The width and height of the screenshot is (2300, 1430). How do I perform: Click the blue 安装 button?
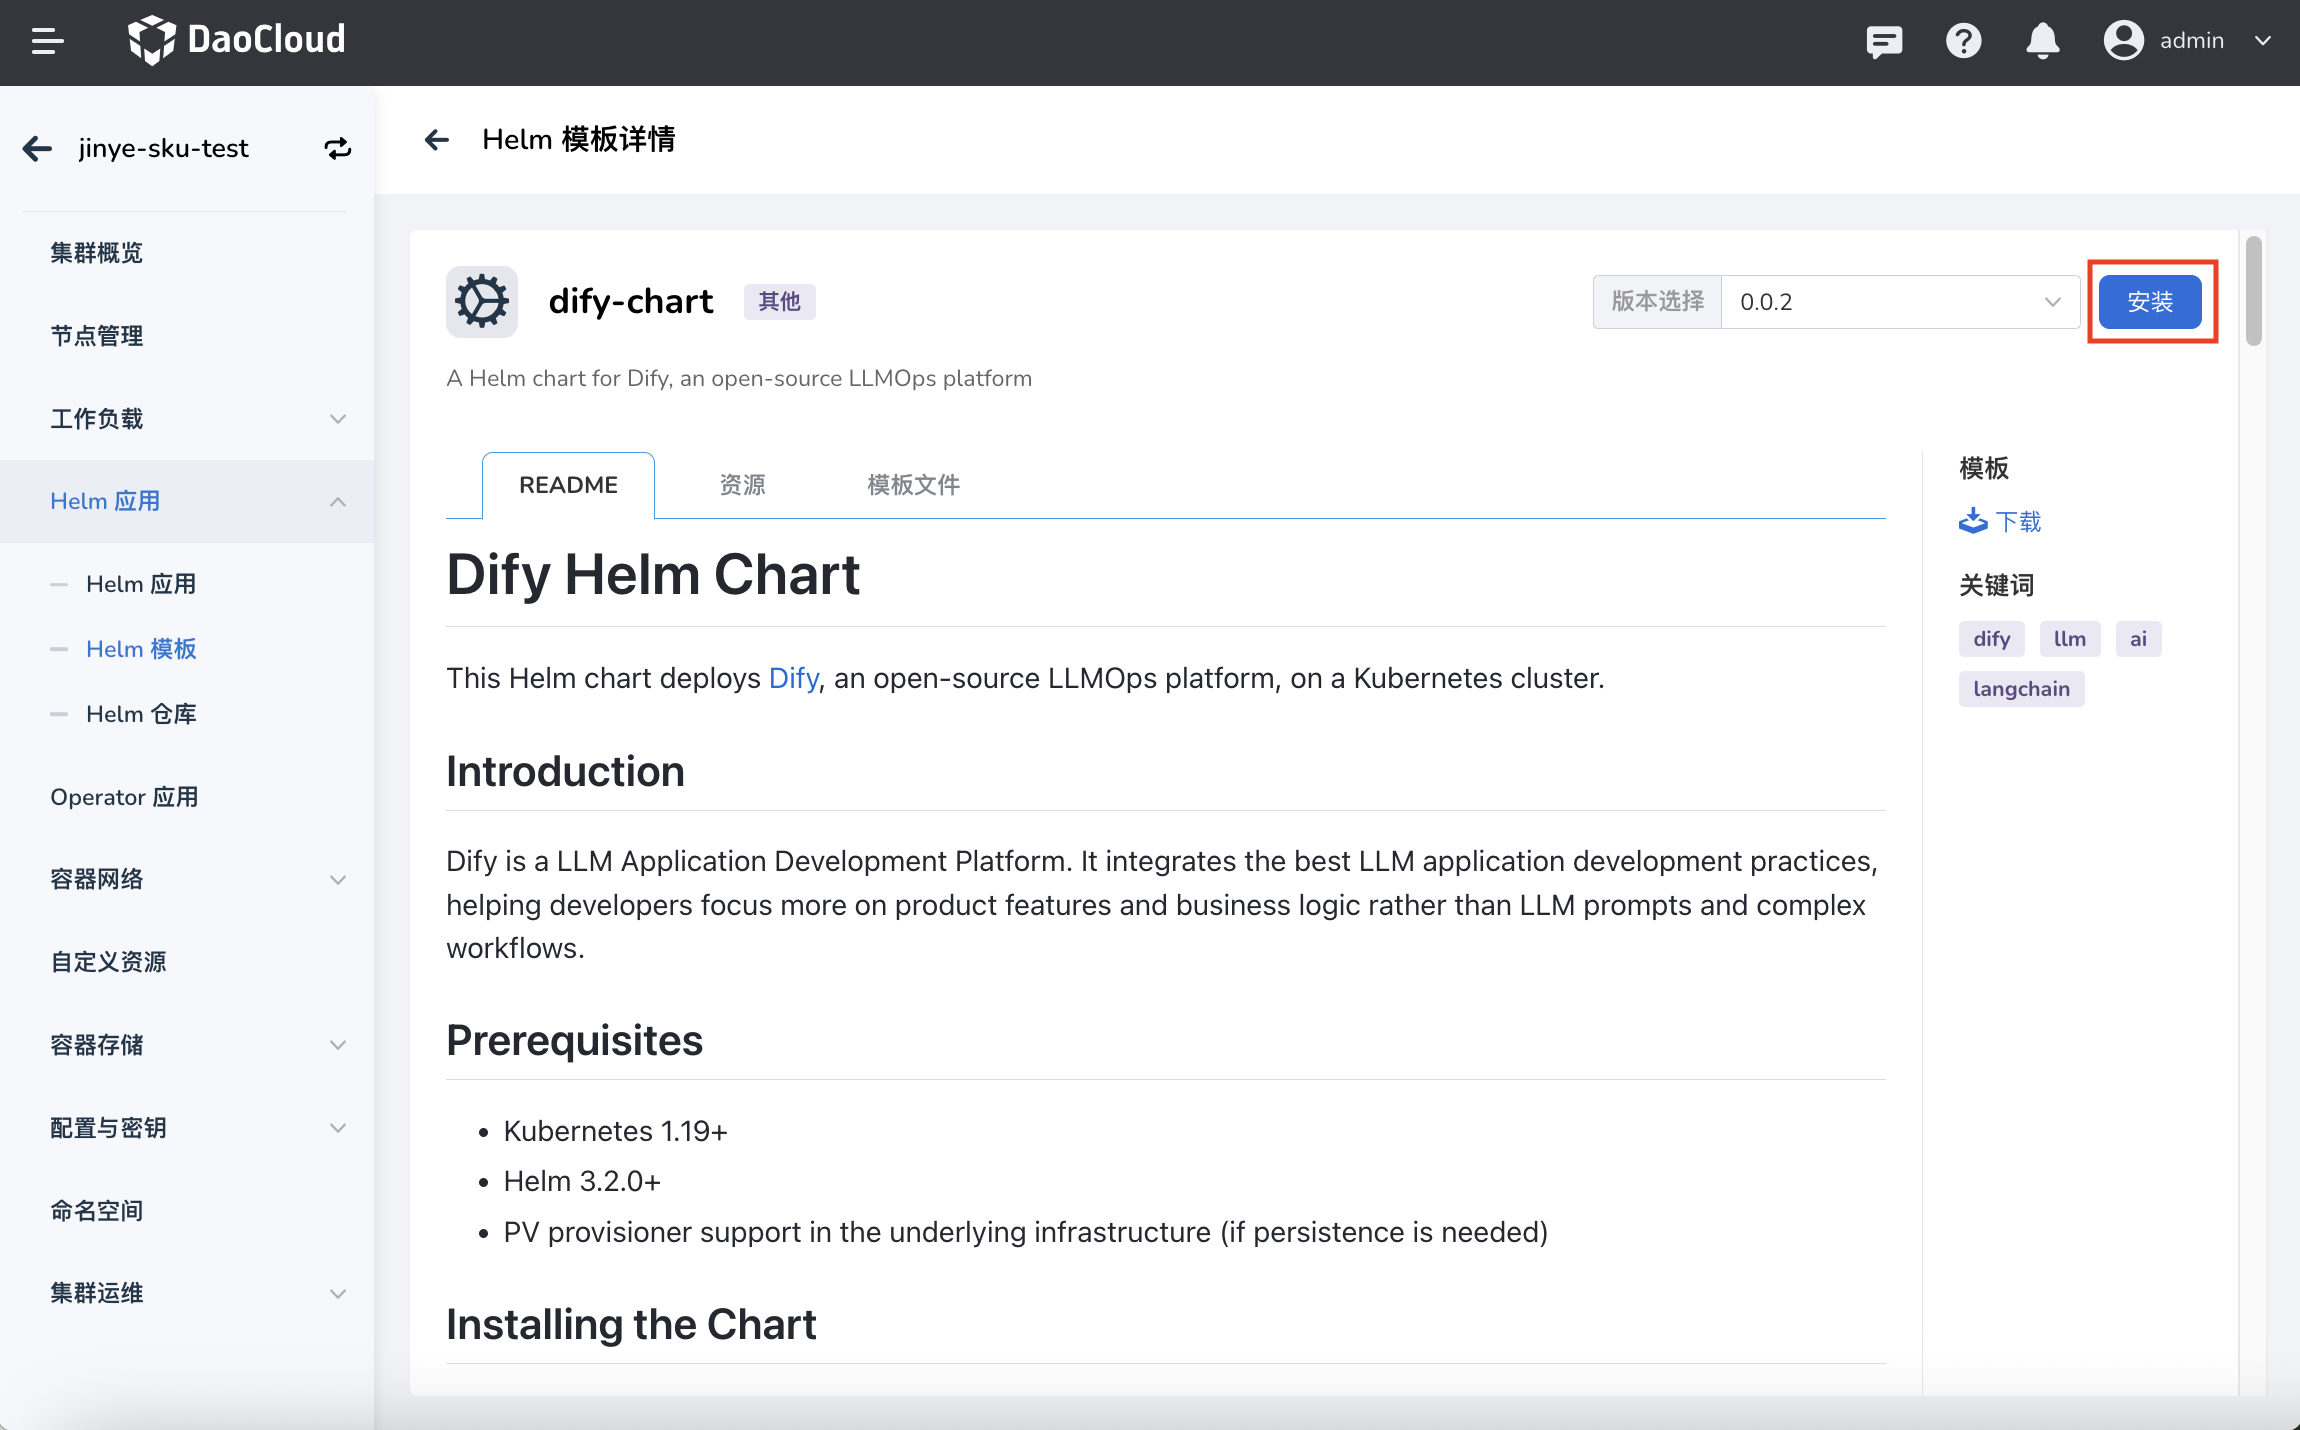(2150, 302)
